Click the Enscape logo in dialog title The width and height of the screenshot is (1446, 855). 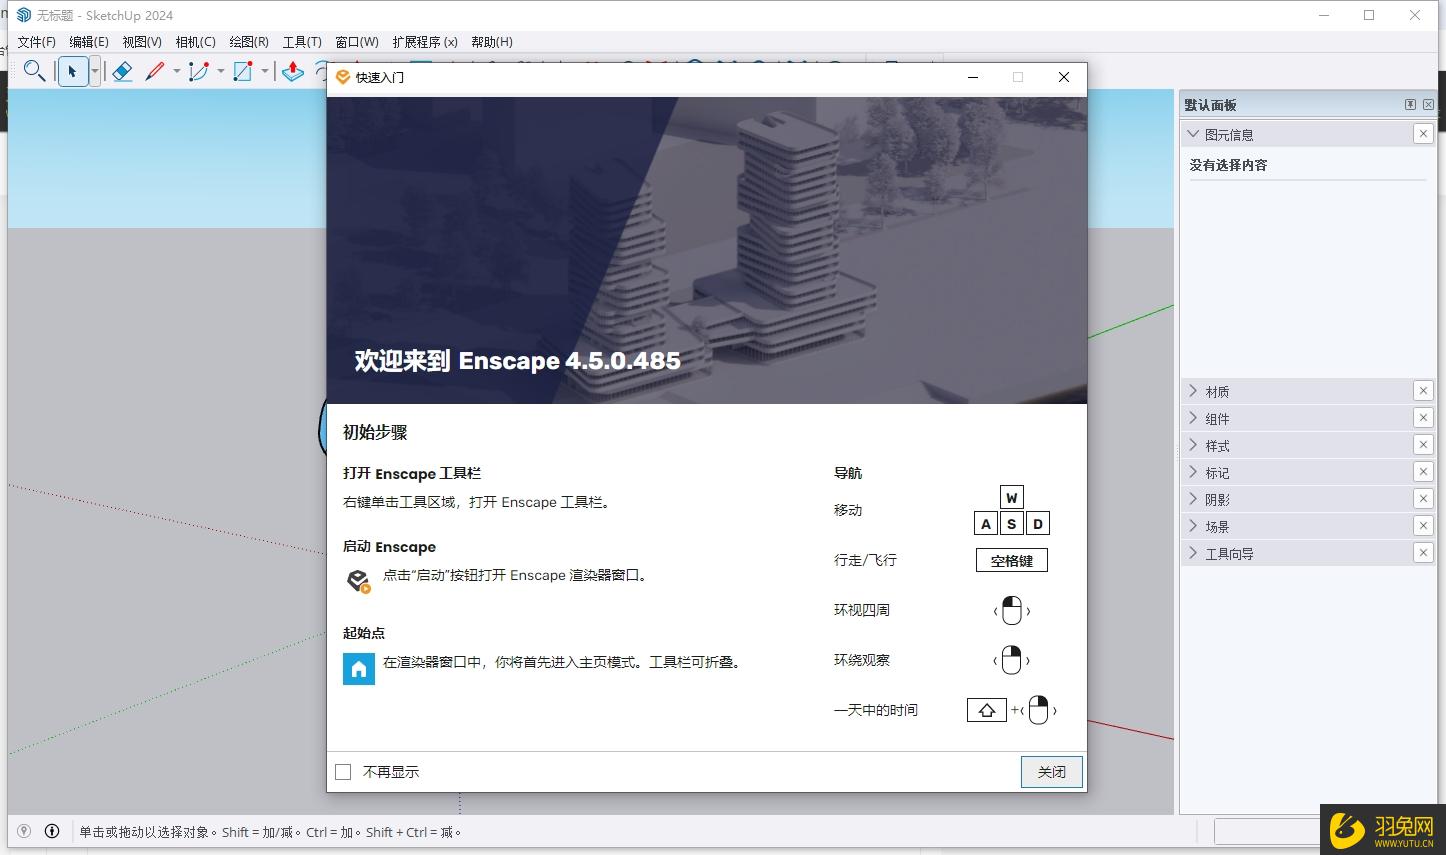[x=343, y=77]
